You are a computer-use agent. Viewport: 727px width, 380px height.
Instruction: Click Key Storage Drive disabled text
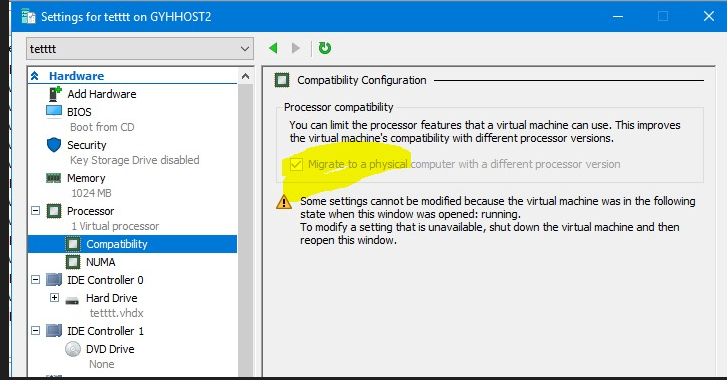tap(134, 160)
